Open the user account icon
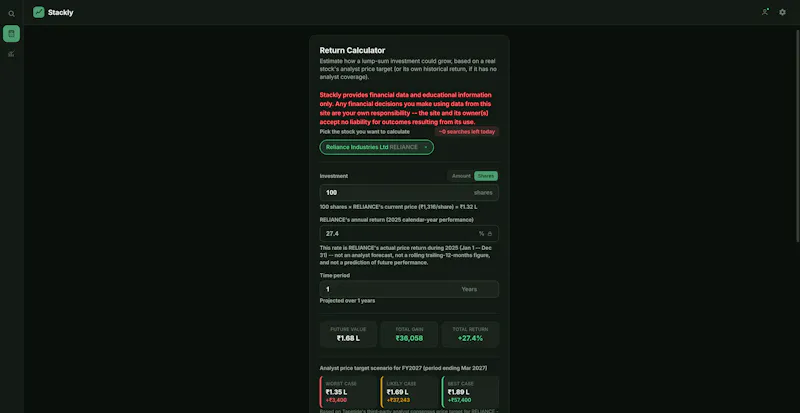 coord(765,12)
